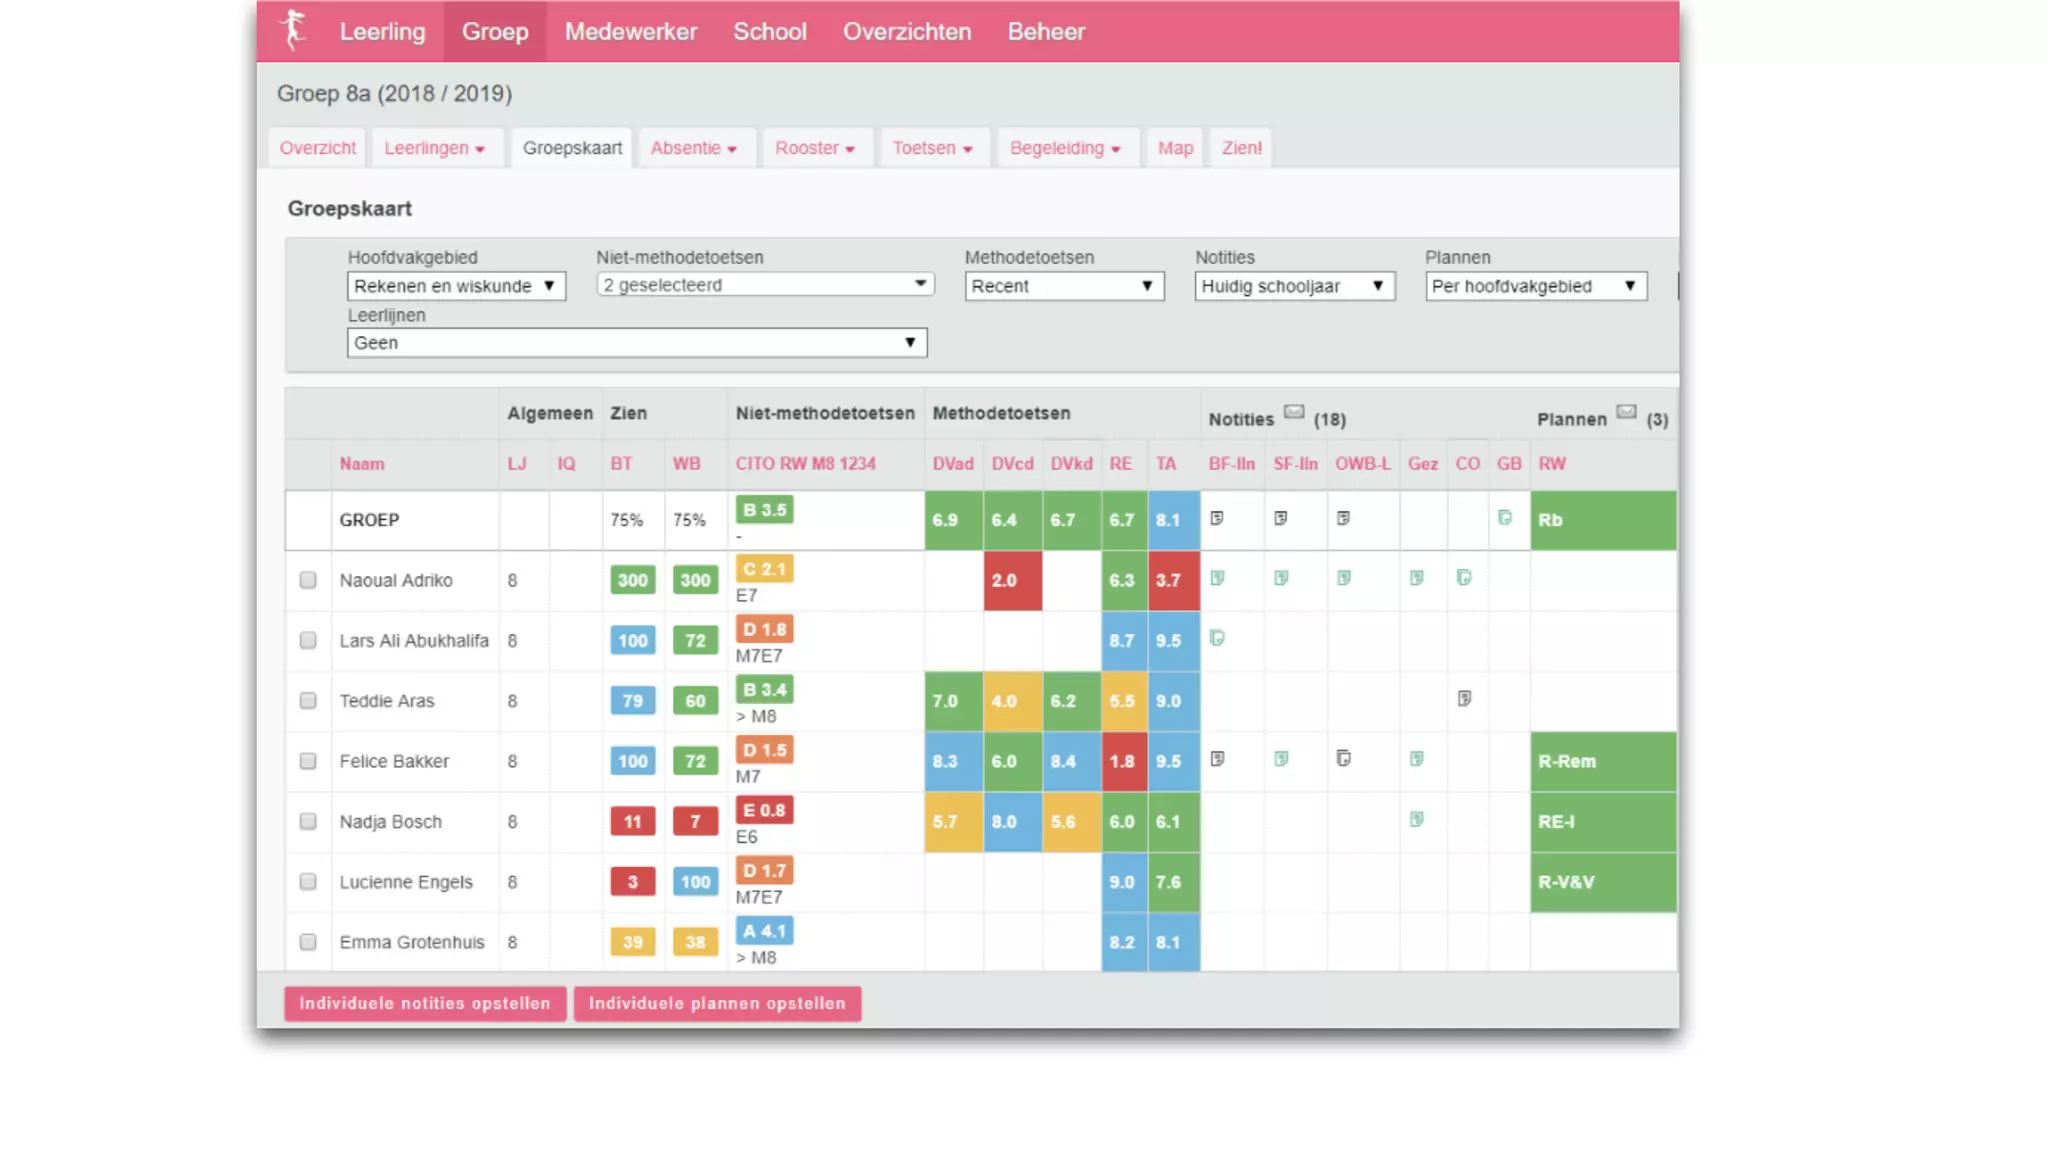Check the box for Naoual Adriko
Screen dimensions: 2048x1152
(x=308, y=580)
